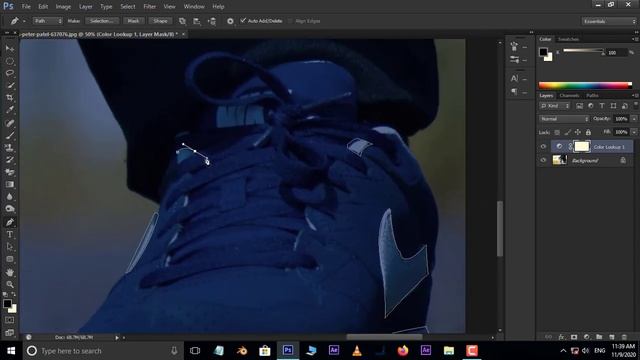Viewport: 640px width, 360px height.
Task: Select the Color Lookup 1 layer mask thumbnail
Action: point(581,147)
